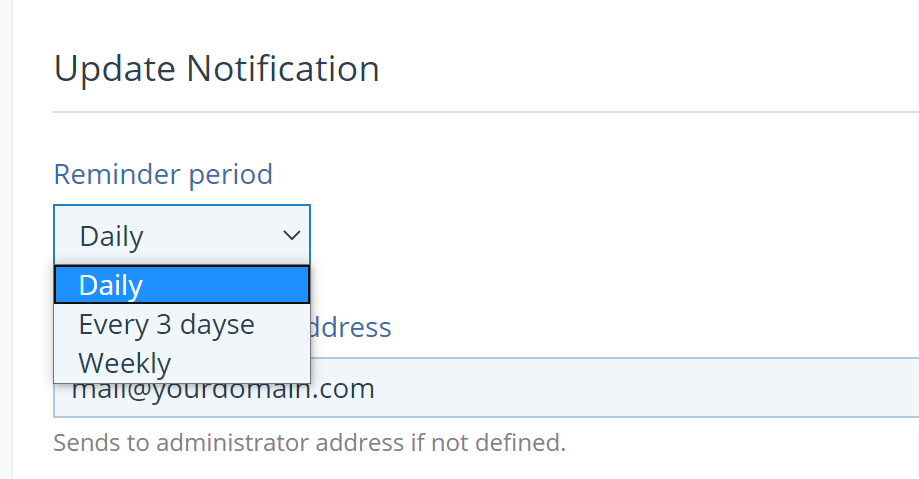
Task: Select the middle entry of reminder options
Action: click(167, 324)
